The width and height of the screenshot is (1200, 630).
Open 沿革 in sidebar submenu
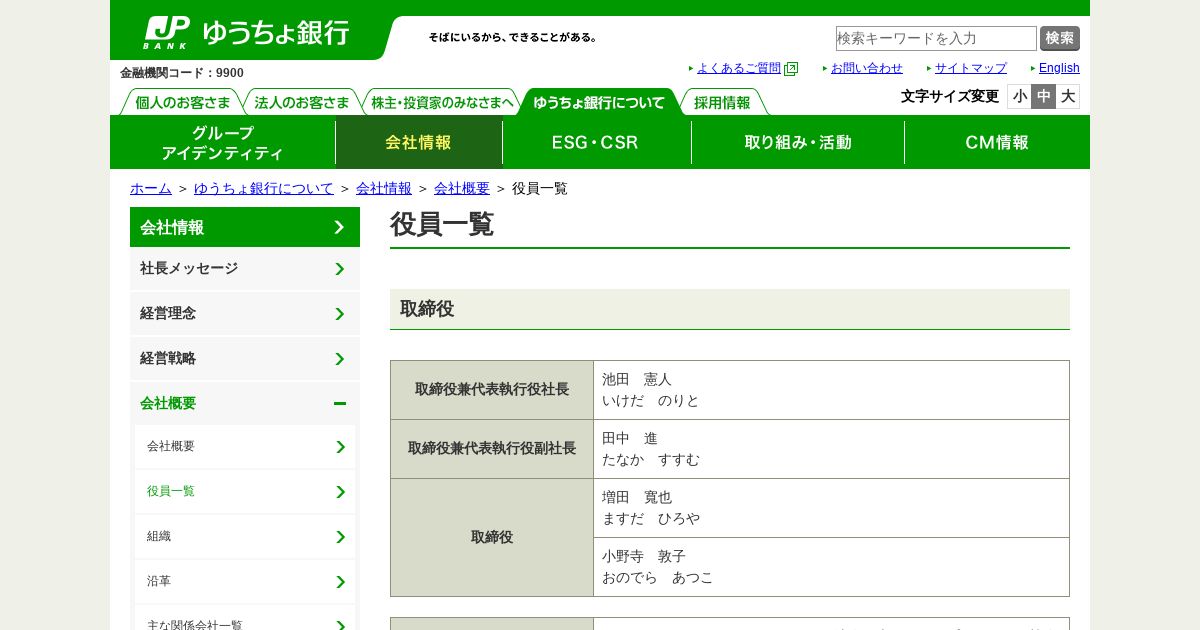(x=245, y=582)
